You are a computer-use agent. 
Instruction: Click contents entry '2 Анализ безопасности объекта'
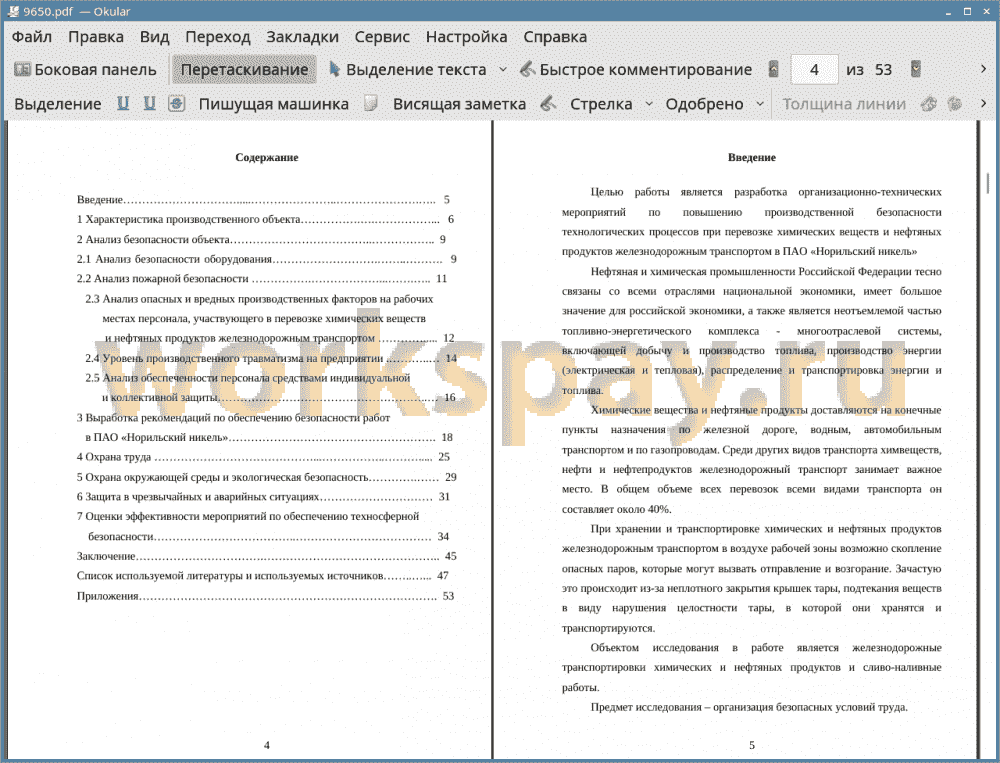pos(261,239)
